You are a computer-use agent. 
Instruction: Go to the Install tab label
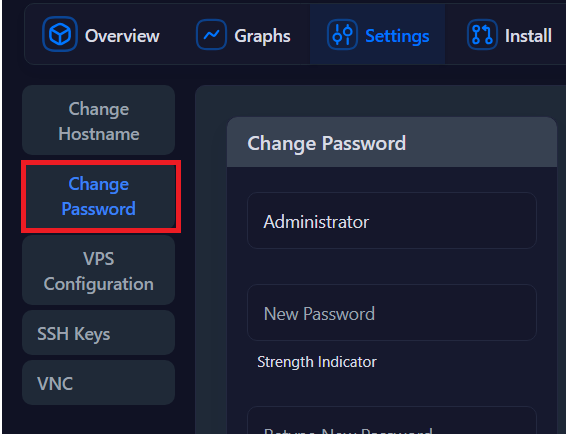528,36
